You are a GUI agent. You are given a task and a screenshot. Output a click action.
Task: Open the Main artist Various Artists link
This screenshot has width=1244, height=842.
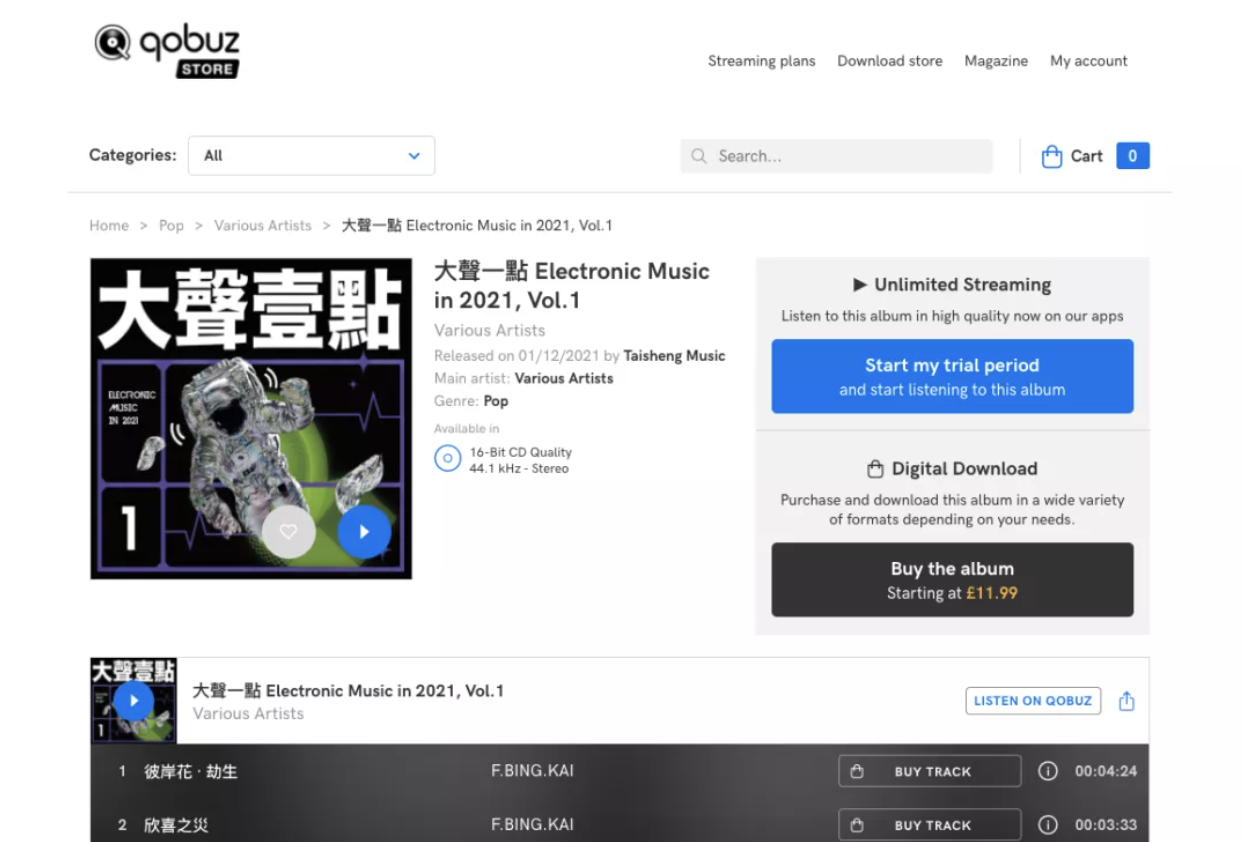564,379
